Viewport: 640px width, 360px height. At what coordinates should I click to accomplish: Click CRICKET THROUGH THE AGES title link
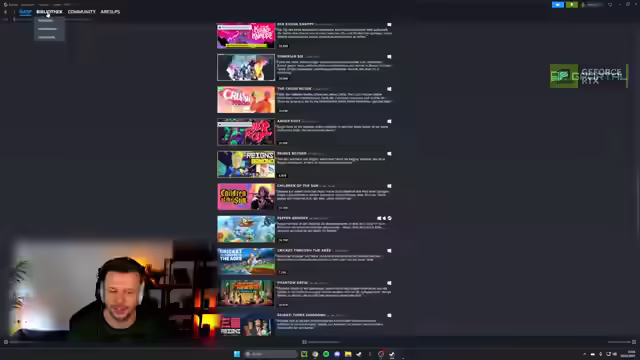click(304, 250)
